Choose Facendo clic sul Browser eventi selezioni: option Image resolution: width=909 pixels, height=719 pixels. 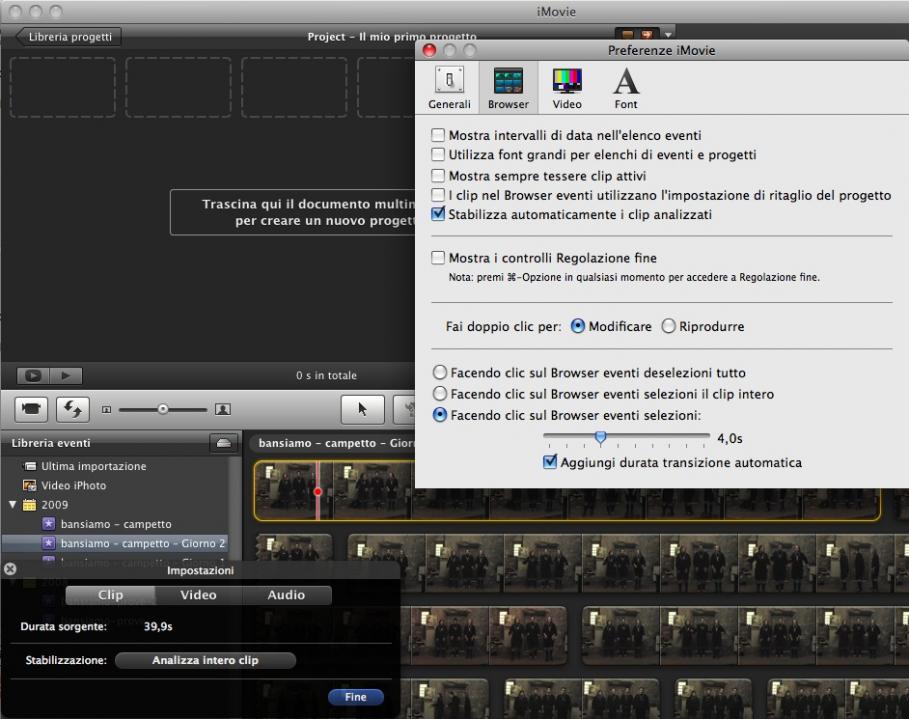coord(440,415)
